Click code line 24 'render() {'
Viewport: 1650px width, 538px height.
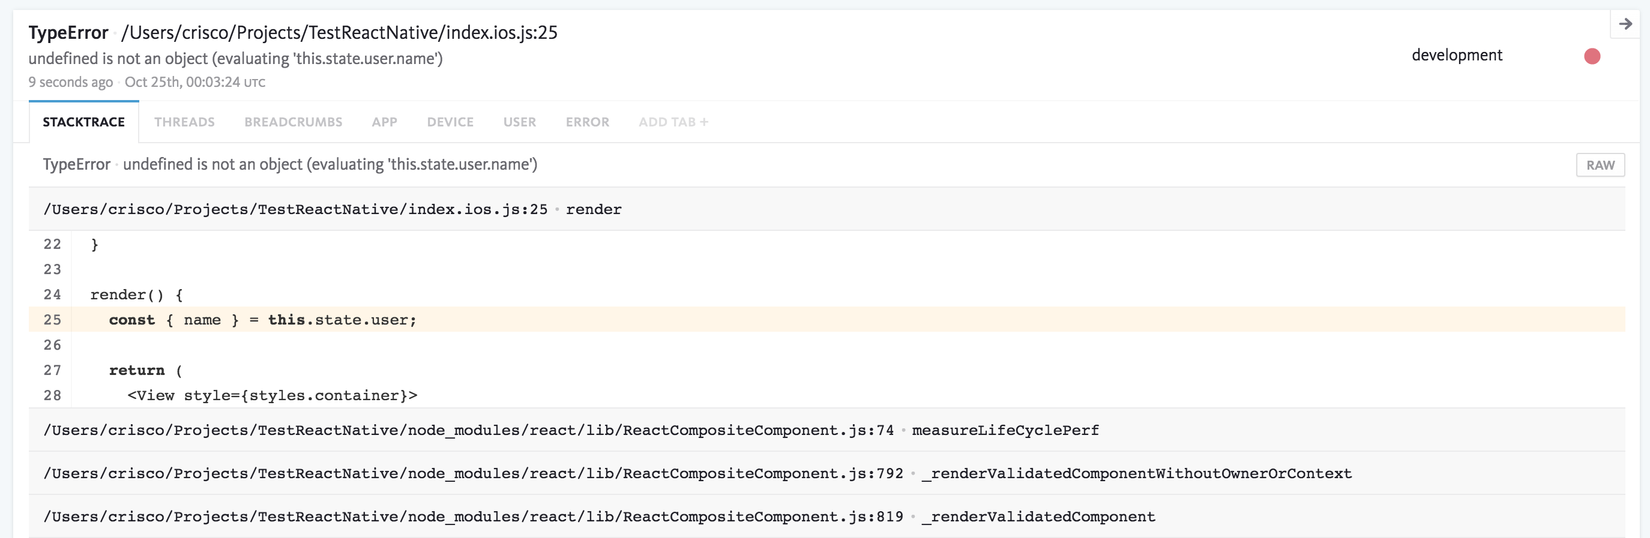(137, 295)
